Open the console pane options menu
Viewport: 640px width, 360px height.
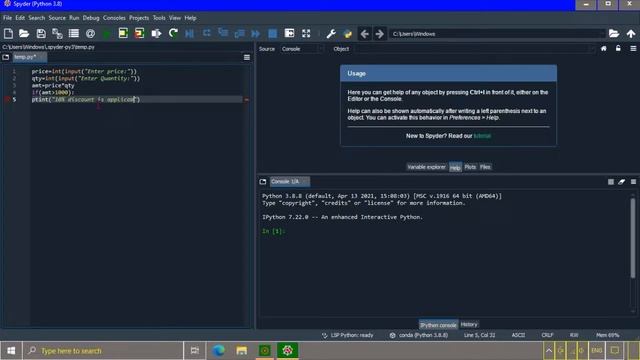633,182
